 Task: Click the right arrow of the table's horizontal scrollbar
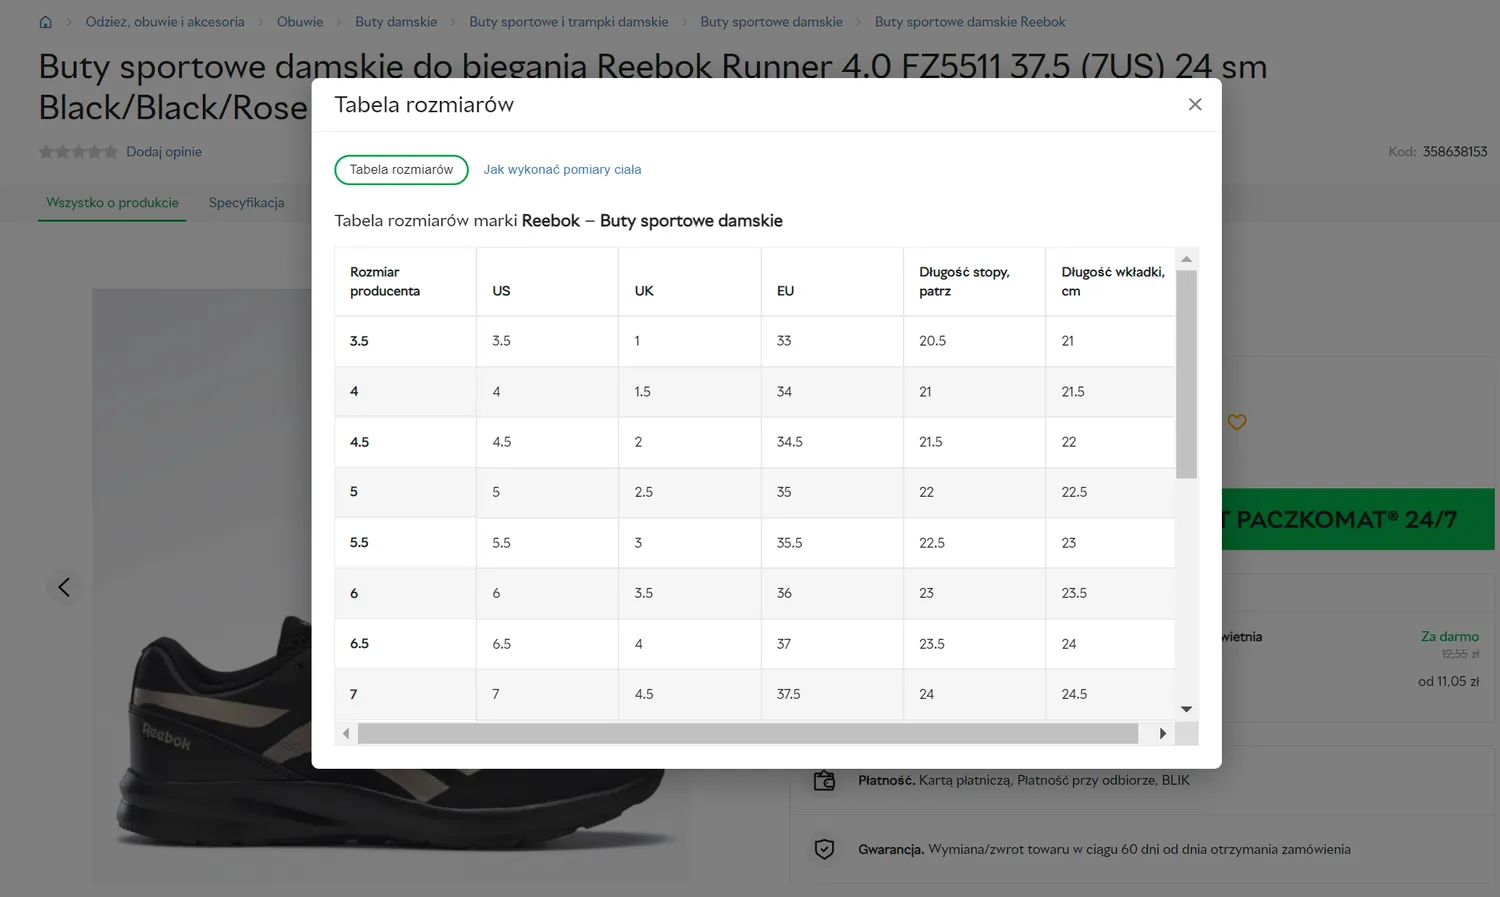(x=1162, y=733)
